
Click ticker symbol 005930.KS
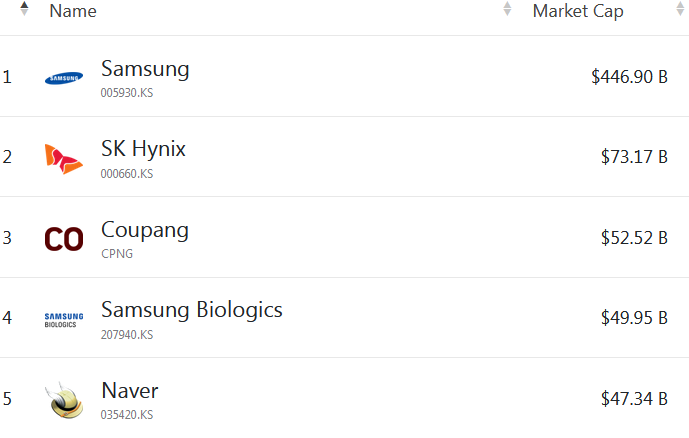(127, 93)
